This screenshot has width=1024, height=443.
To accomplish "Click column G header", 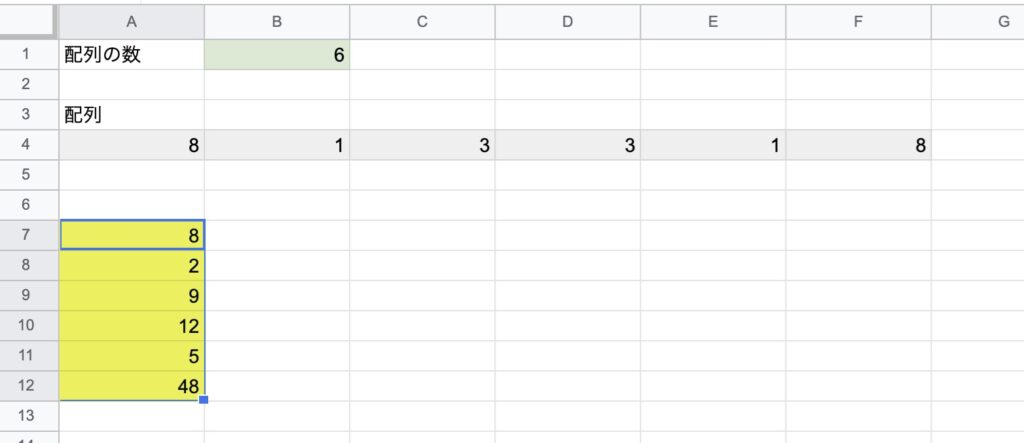I will (978, 22).
